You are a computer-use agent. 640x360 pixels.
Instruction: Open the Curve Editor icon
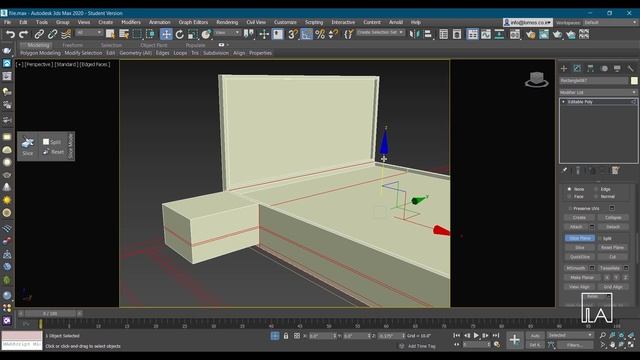[486, 34]
